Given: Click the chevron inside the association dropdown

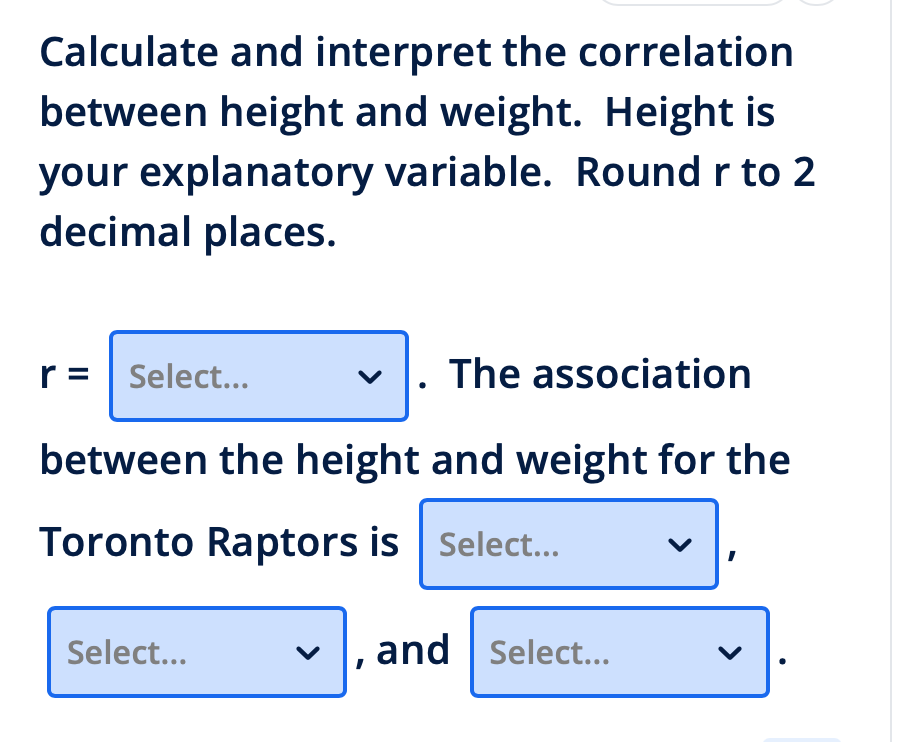Looking at the screenshot, I should point(680,546).
